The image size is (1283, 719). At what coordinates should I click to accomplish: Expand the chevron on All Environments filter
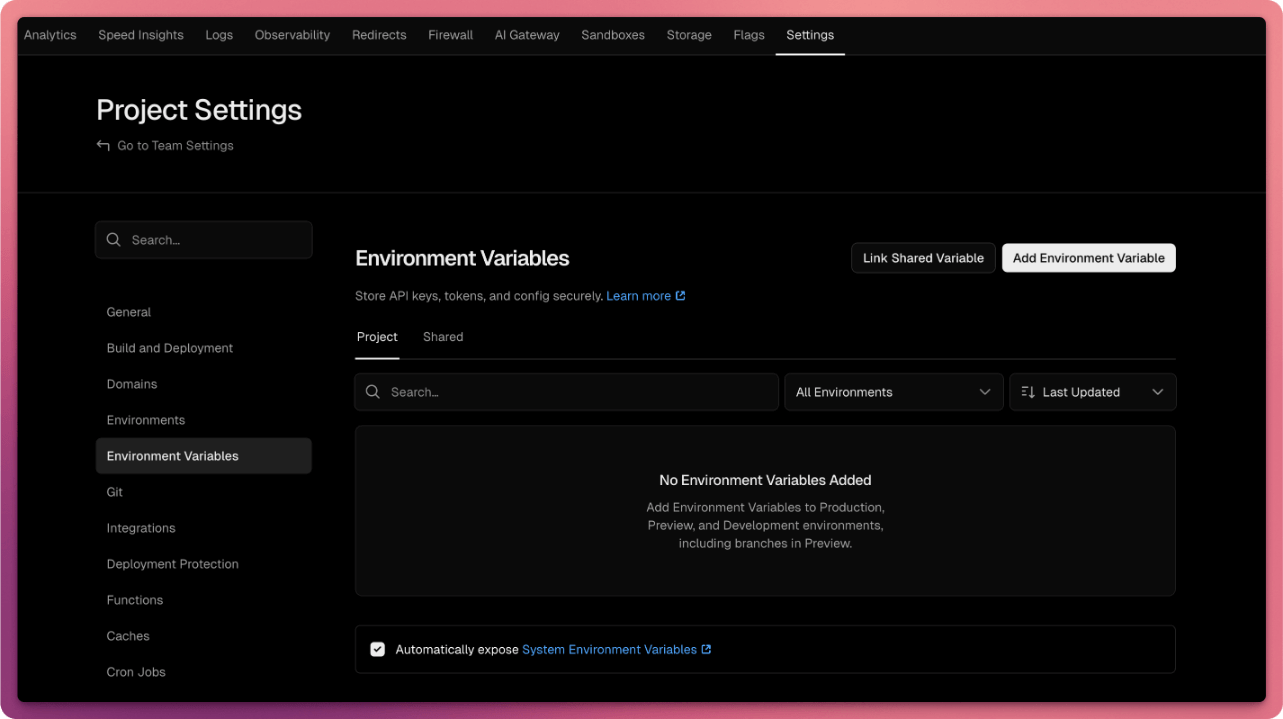pyautogui.click(x=985, y=392)
